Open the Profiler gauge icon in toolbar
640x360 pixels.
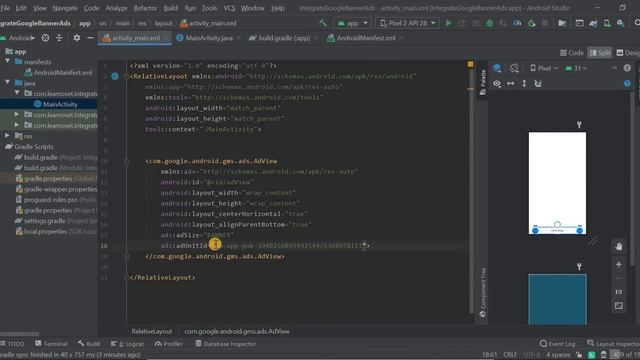coord(518,23)
